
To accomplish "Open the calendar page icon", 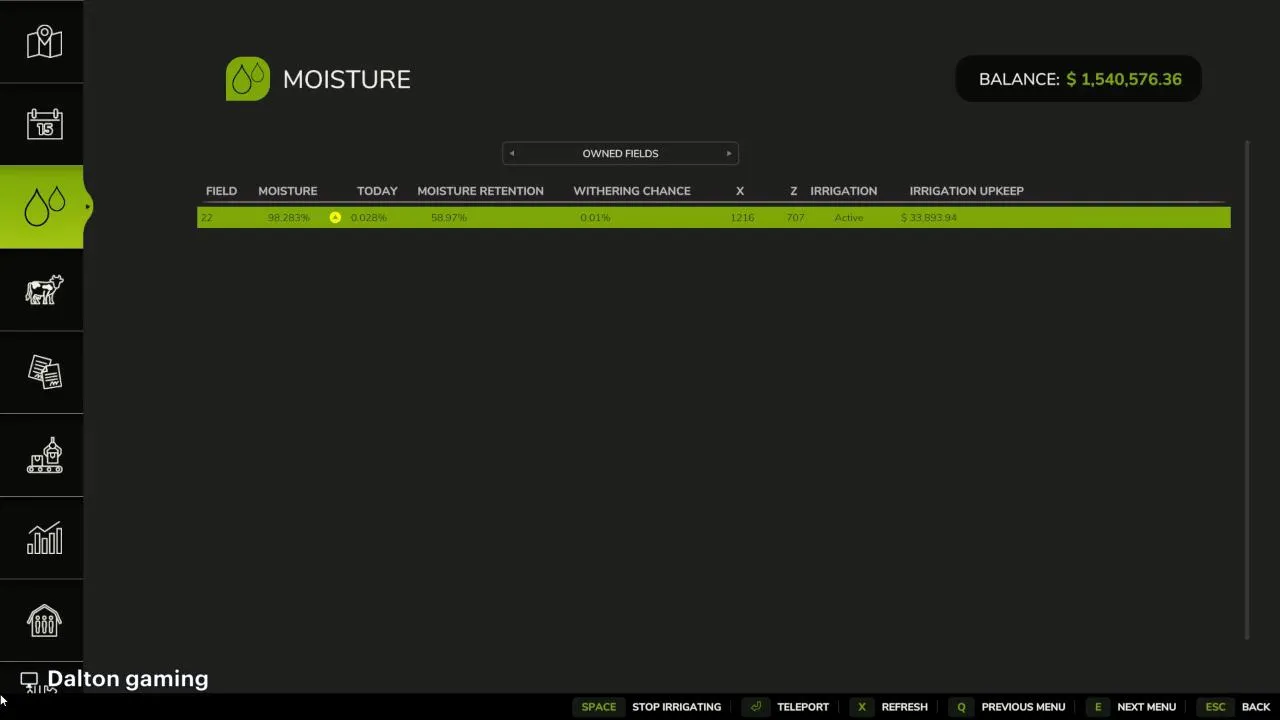I will point(44,124).
